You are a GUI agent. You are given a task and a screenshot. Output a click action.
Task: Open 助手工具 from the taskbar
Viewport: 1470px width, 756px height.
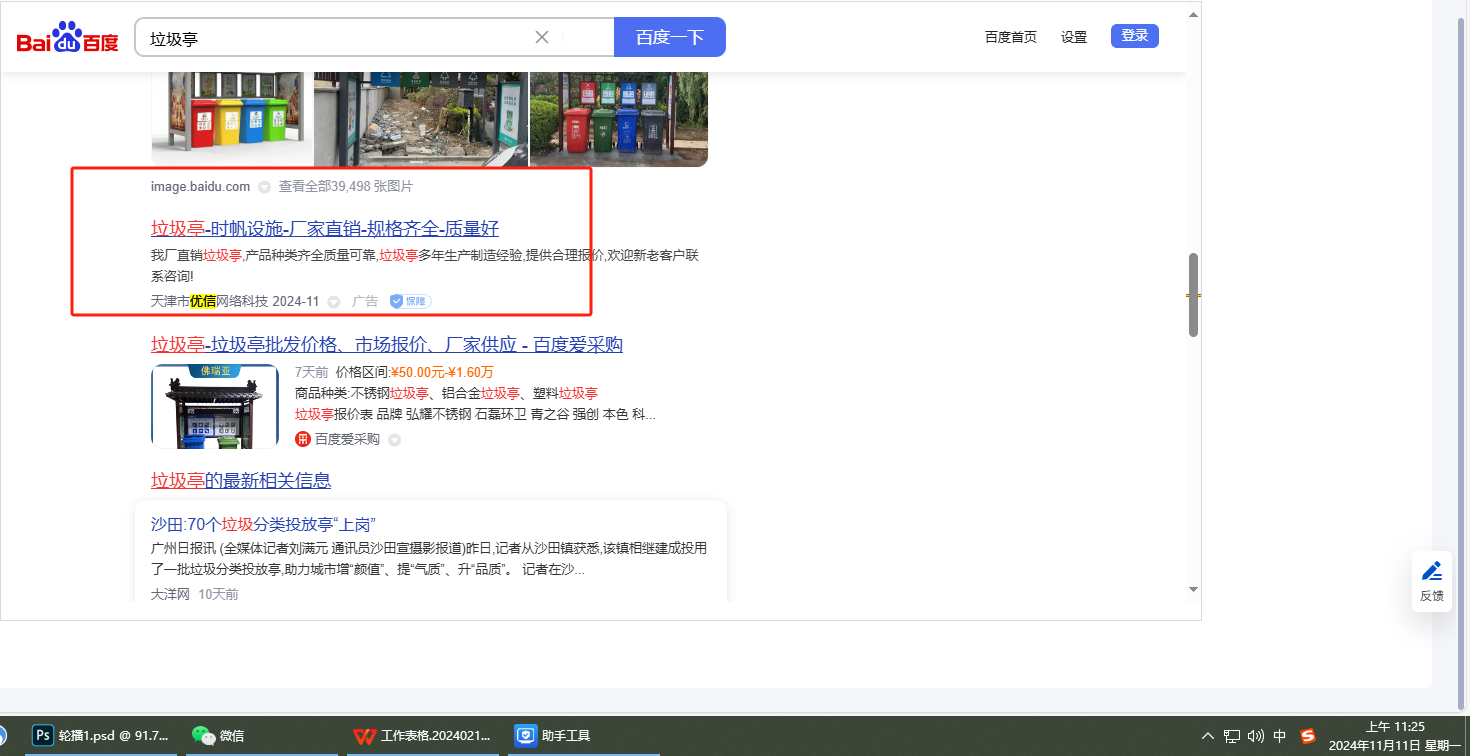coord(553,736)
